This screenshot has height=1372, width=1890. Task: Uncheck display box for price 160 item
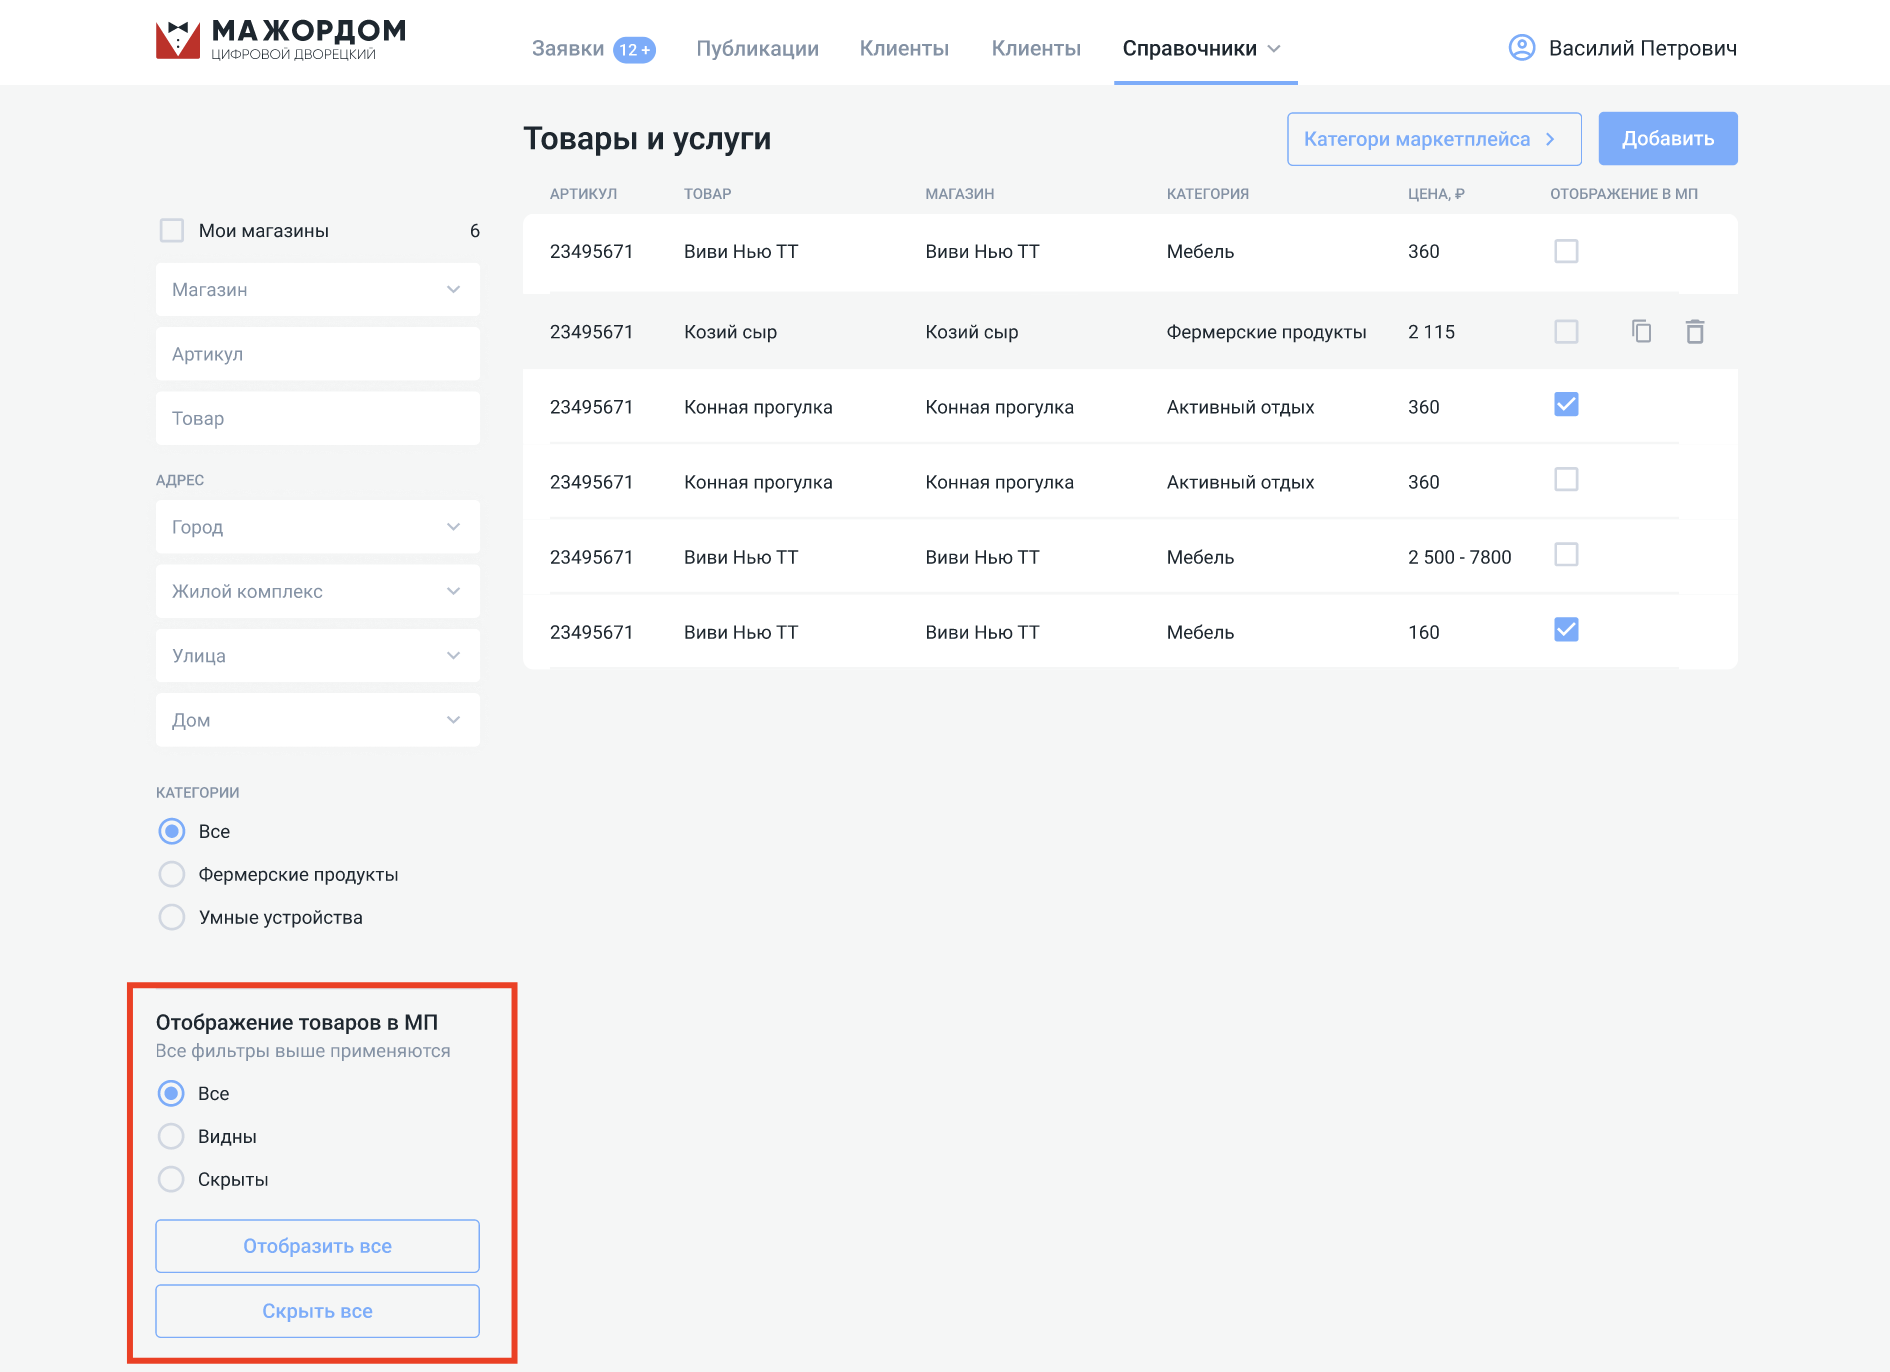(1566, 630)
